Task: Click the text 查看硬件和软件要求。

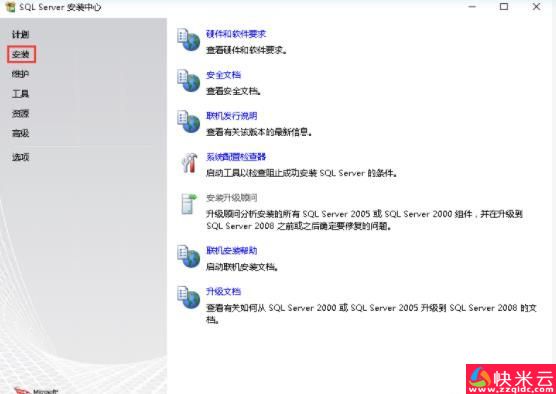Action: click(247, 50)
